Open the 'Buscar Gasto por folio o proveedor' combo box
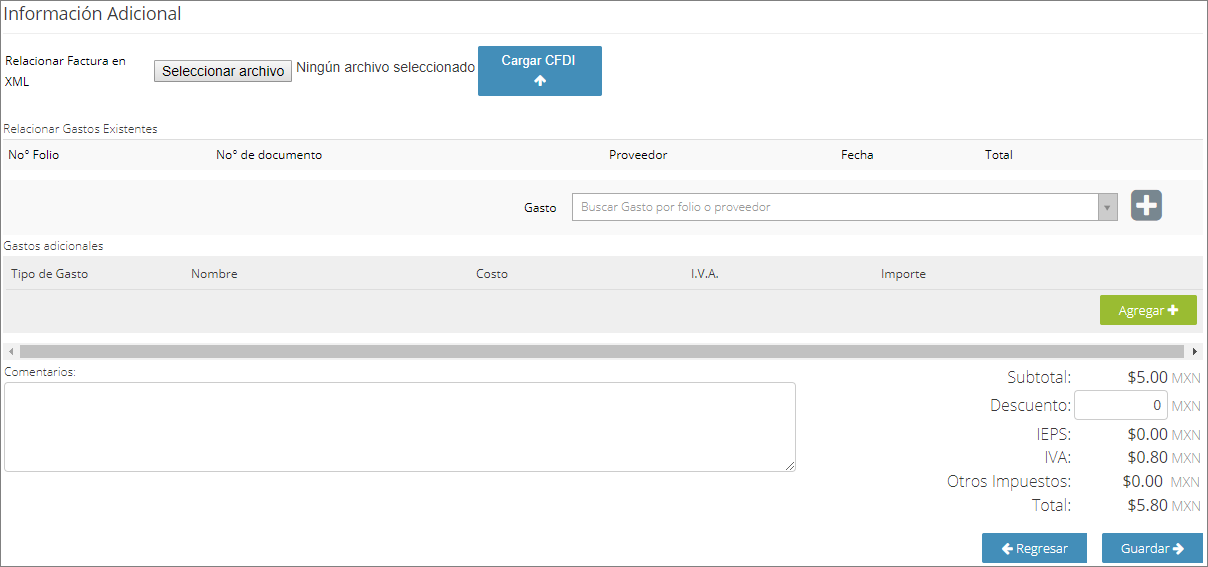 click(844, 207)
